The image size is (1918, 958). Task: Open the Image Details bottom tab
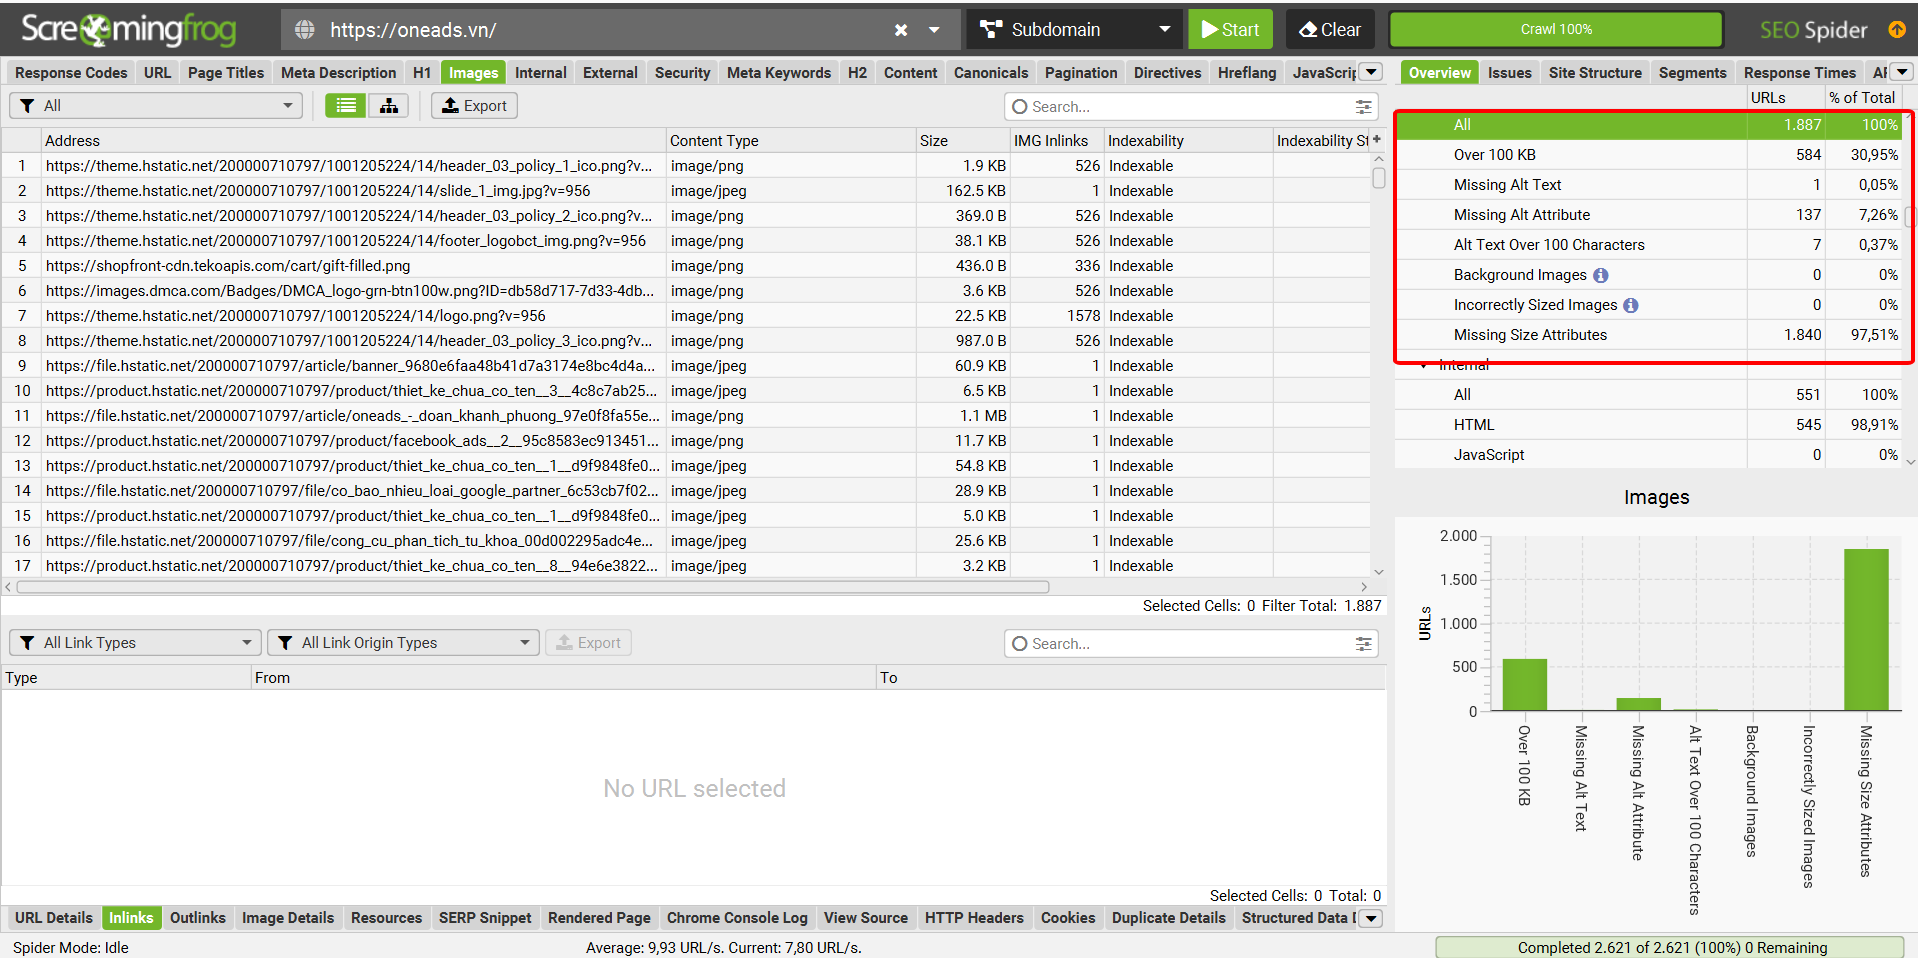[x=288, y=918]
